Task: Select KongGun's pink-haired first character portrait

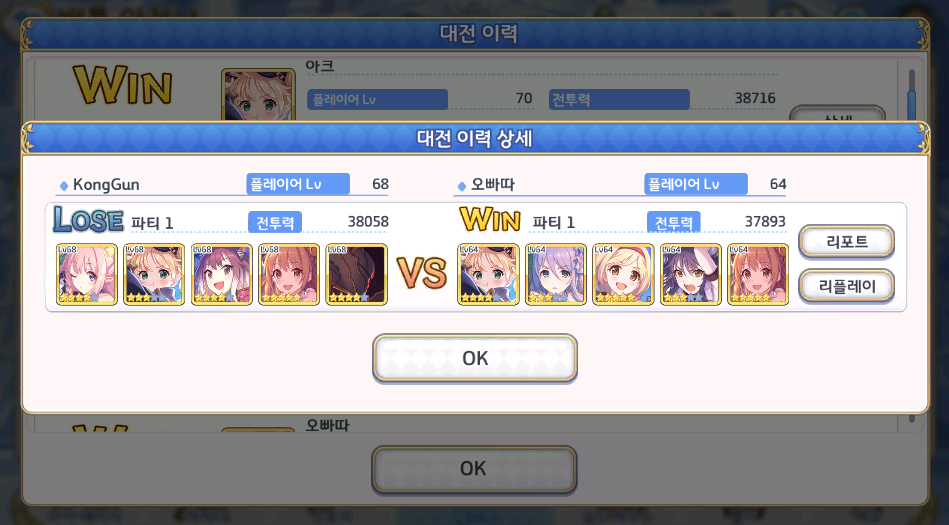Action: point(87,274)
